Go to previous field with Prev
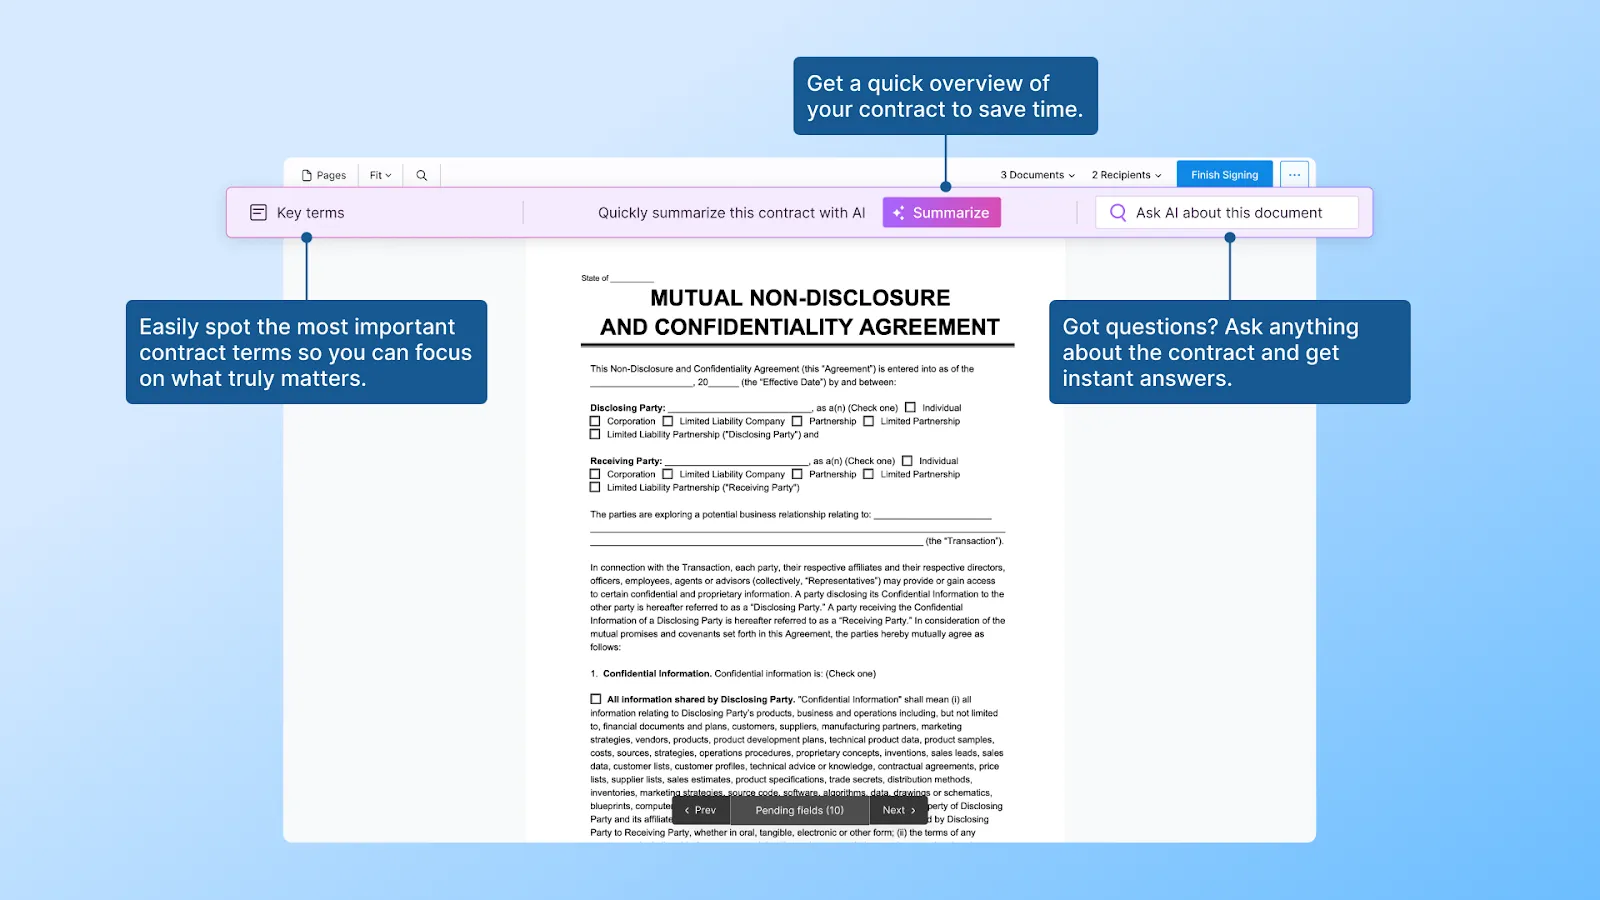 701,810
